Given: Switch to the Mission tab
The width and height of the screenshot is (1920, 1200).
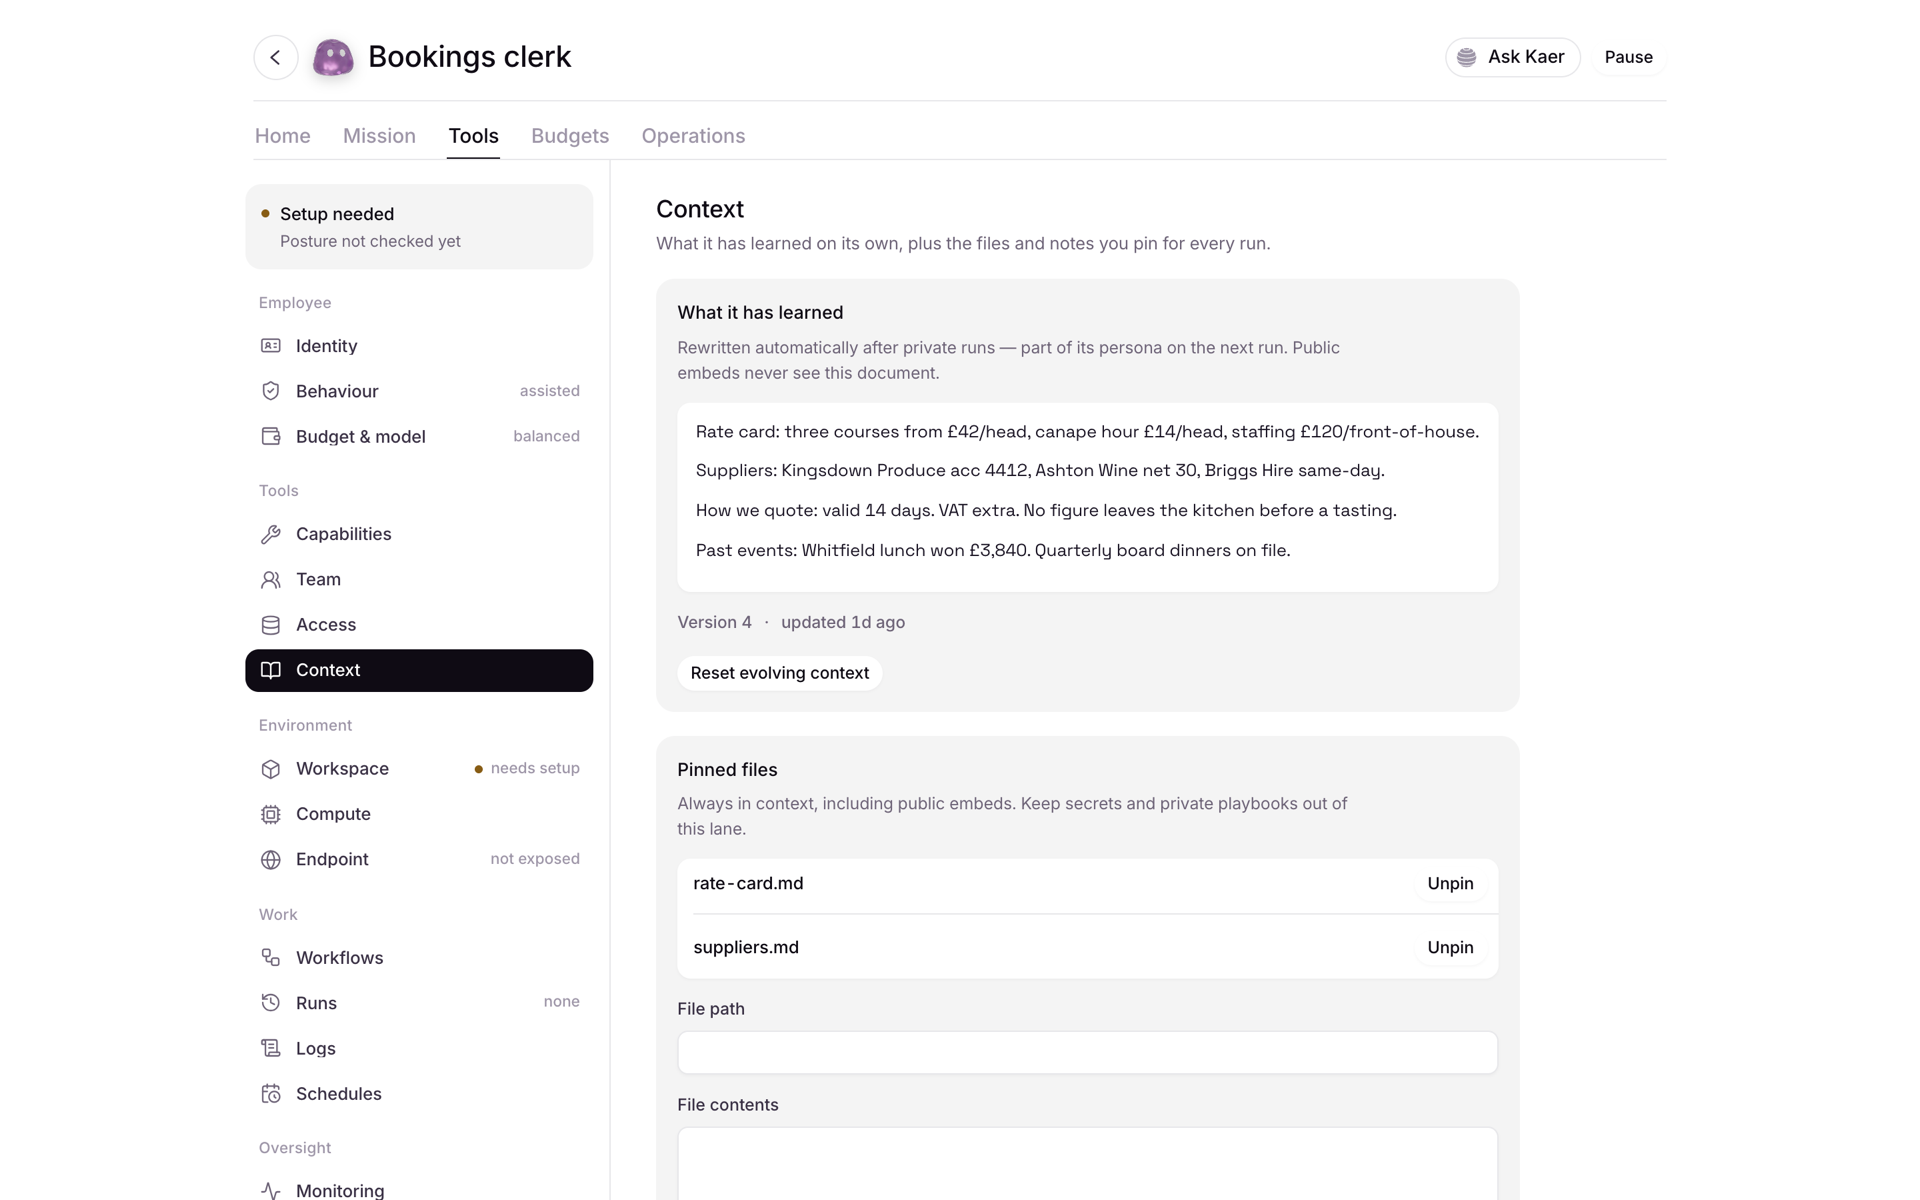Looking at the screenshot, I should click(379, 136).
